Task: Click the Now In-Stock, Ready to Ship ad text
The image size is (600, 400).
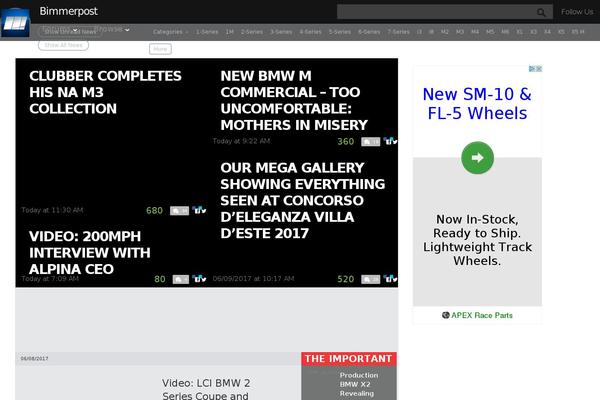Action: (x=477, y=240)
